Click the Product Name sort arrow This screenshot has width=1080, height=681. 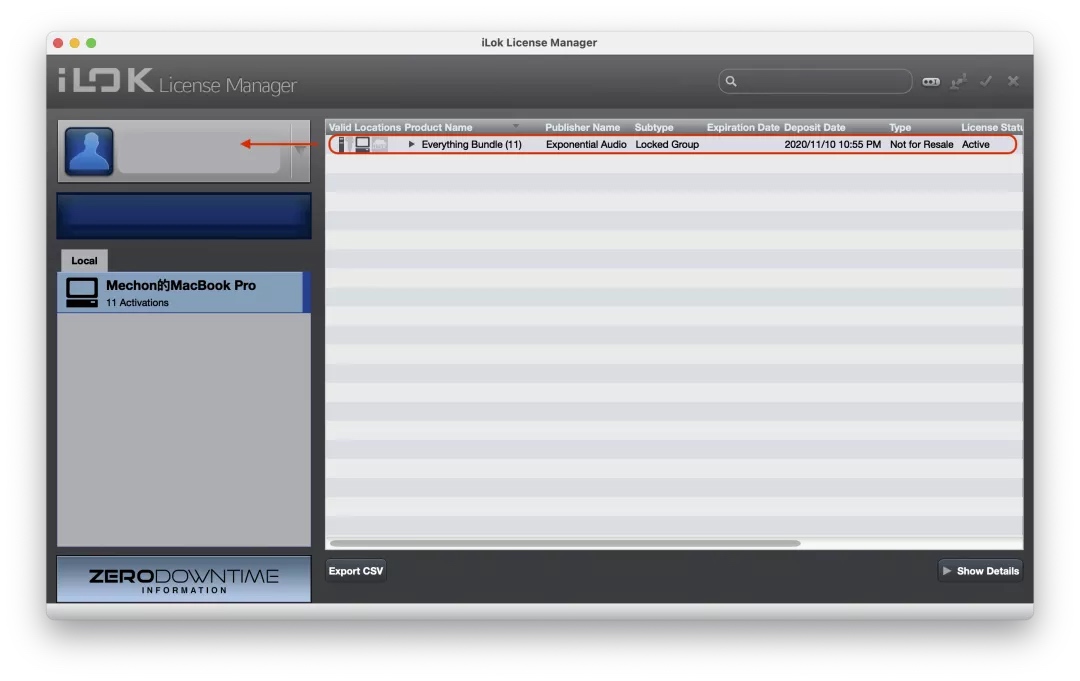pos(515,127)
